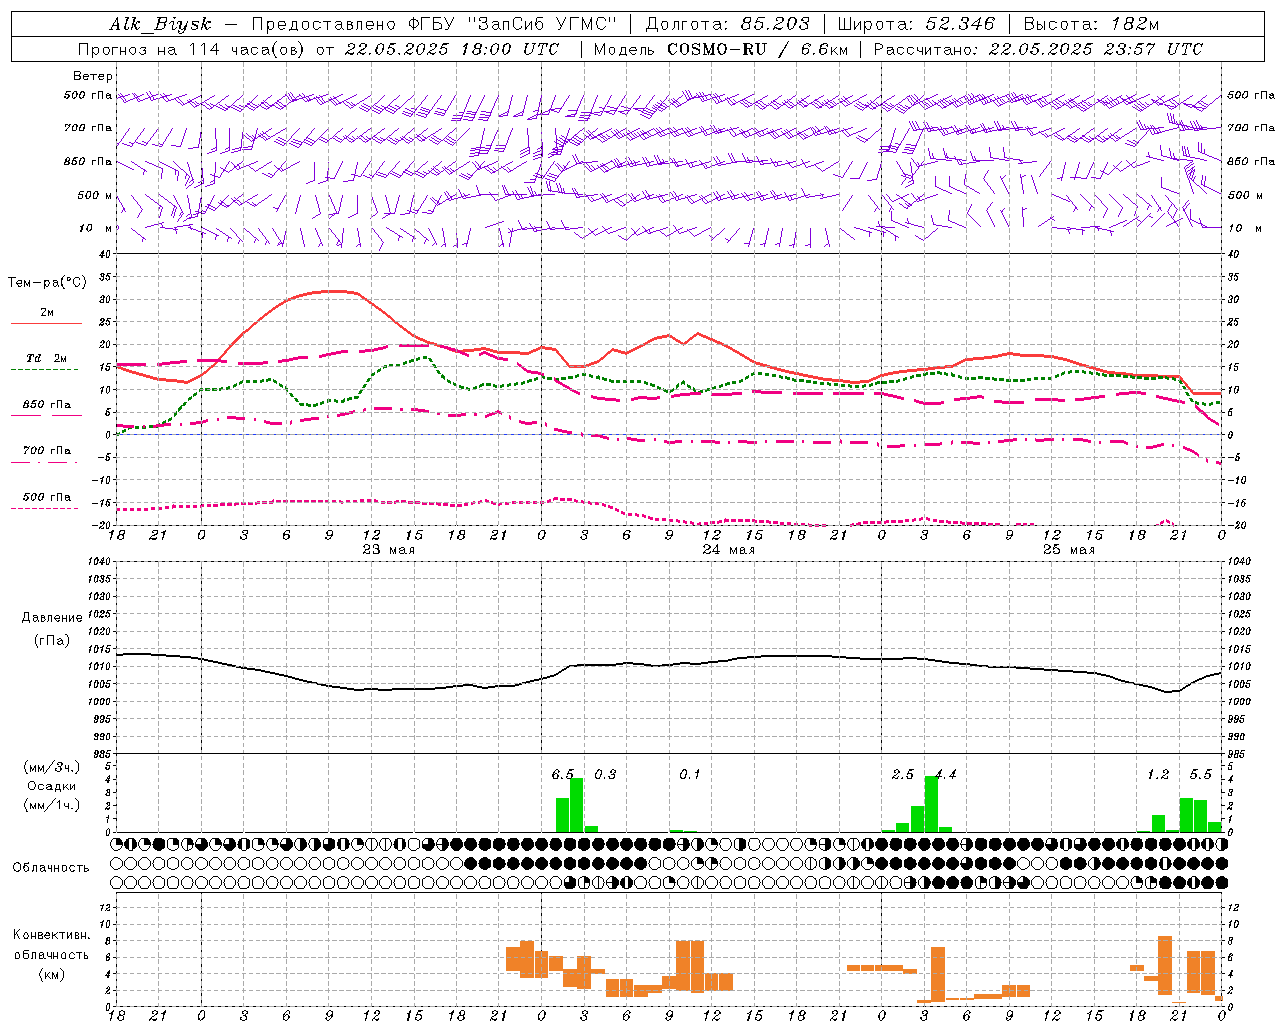The image size is (1280, 1024).
Task: Click the 5.5 precipitation total value
Action: (1200, 774)
